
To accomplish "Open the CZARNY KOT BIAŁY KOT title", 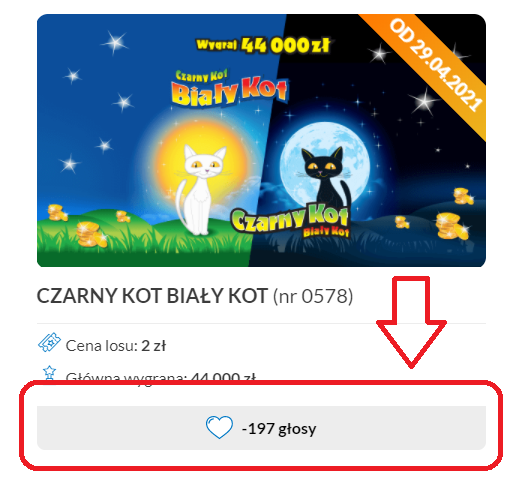I will [x=152, y=296].
